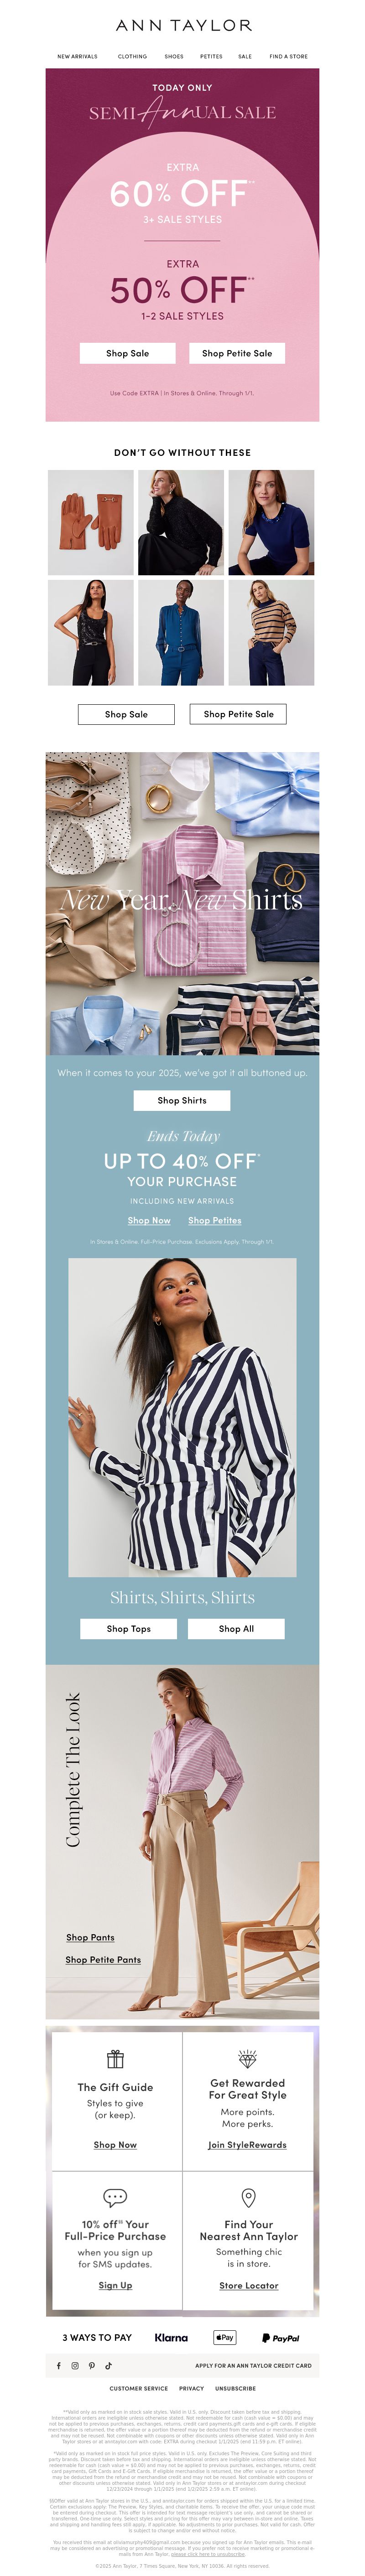Open the TikTok icon in footer

(108, 2365)
